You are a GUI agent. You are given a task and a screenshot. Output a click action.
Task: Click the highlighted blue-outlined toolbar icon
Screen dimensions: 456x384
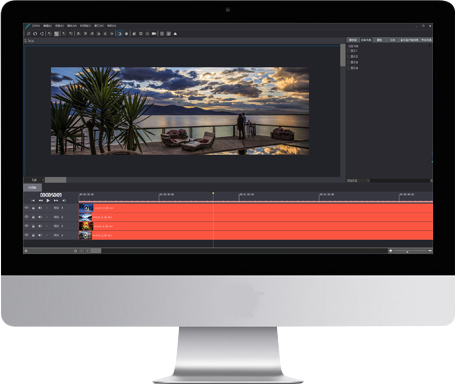(119, 34)
